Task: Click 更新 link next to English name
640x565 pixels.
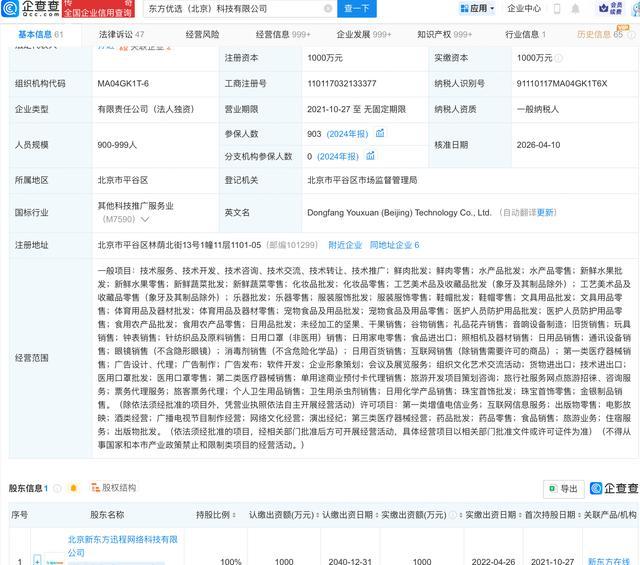Action: tap(545, 213)
